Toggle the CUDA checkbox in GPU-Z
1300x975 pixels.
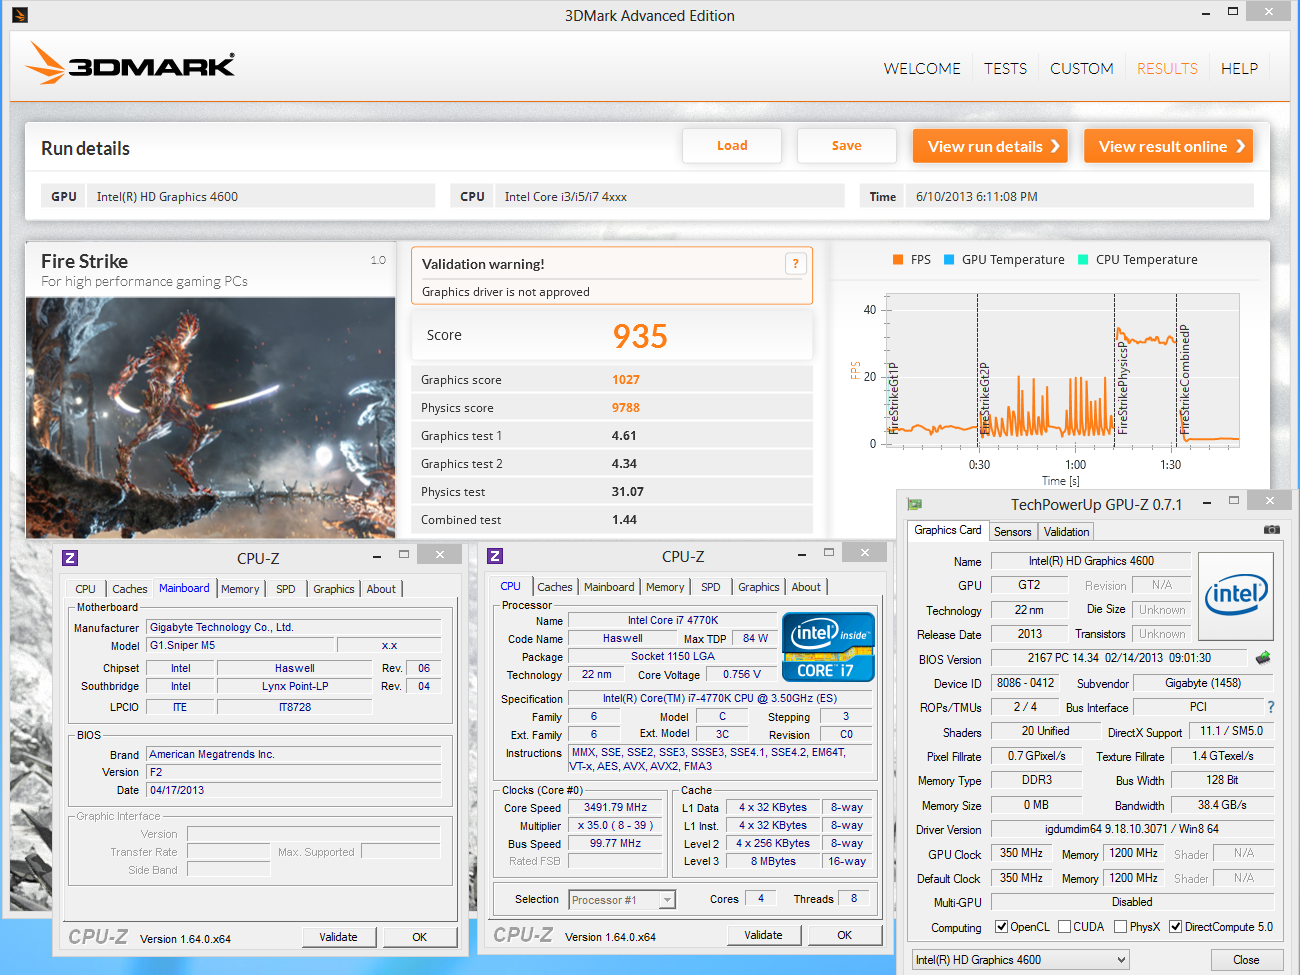1064,927
